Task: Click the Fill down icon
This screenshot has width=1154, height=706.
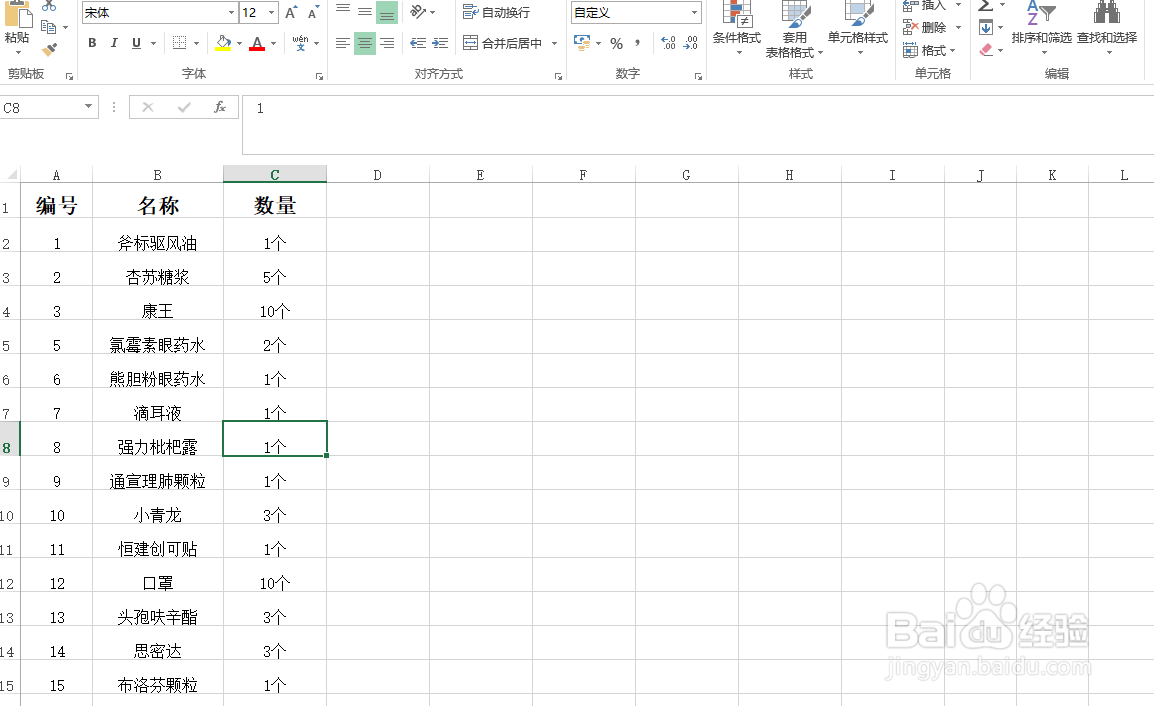Action: [986, 28]
